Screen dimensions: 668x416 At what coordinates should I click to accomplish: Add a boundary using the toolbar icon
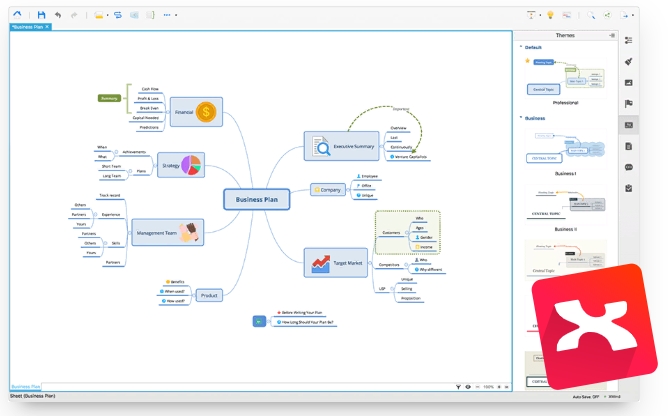pos(134,15)
